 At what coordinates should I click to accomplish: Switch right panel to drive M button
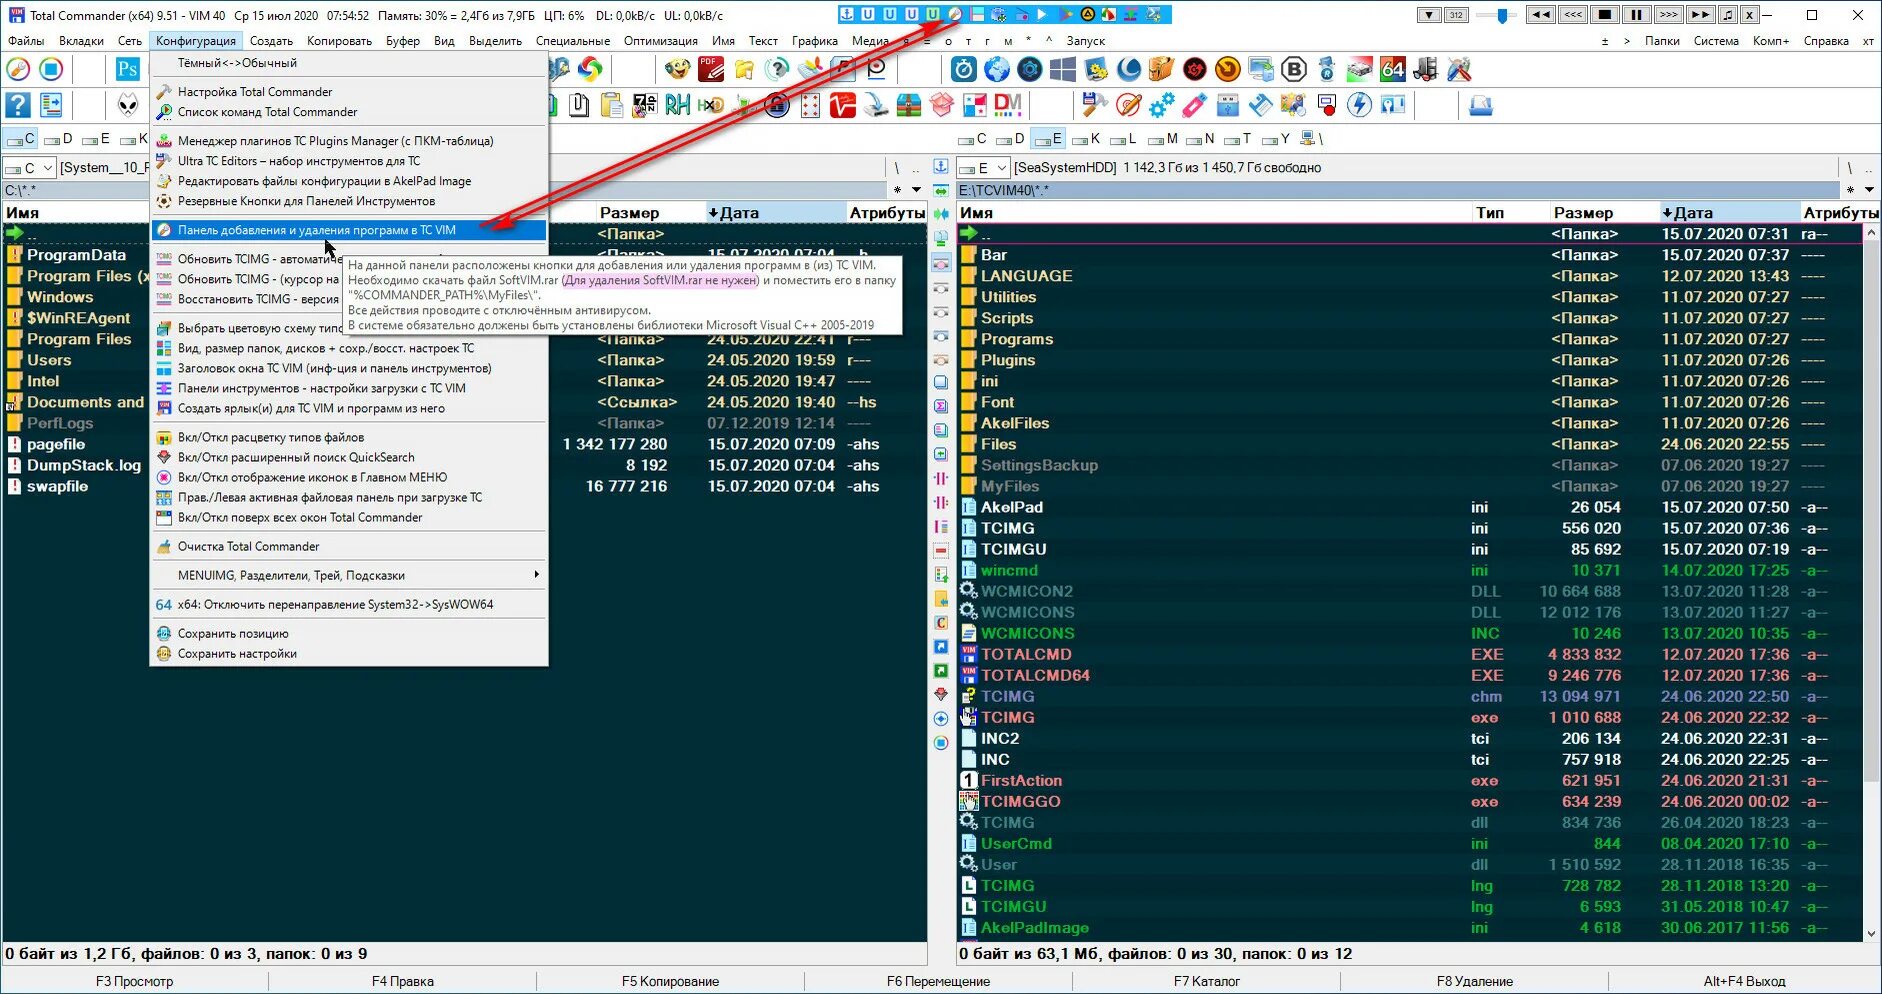1163,139
